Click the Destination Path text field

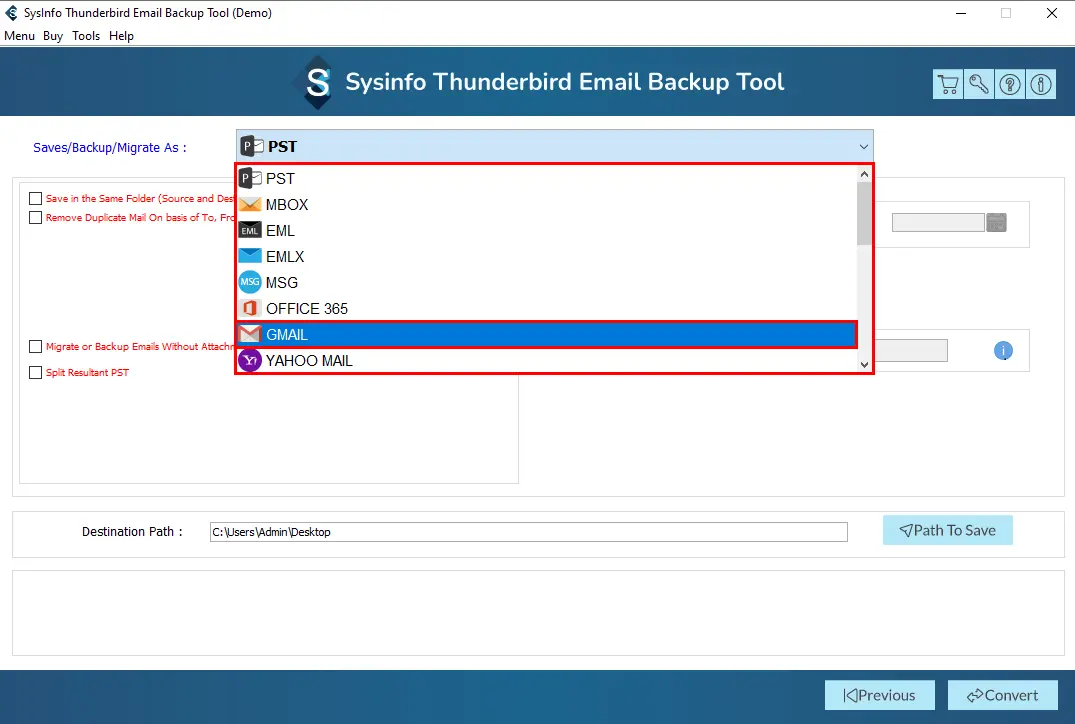point(529,532)
